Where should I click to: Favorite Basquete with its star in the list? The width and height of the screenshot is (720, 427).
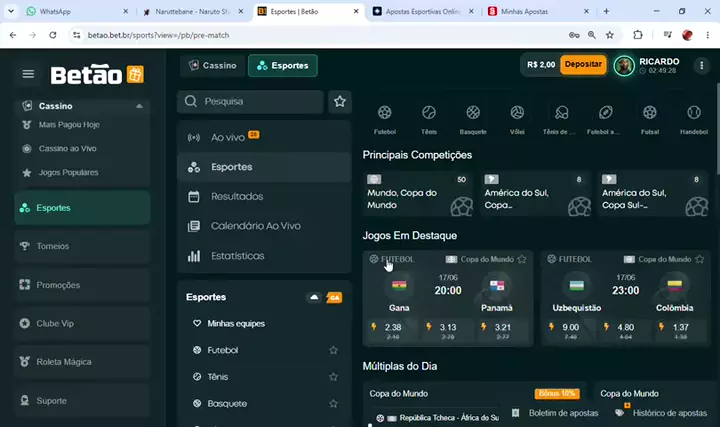click(x=333, y=404)
